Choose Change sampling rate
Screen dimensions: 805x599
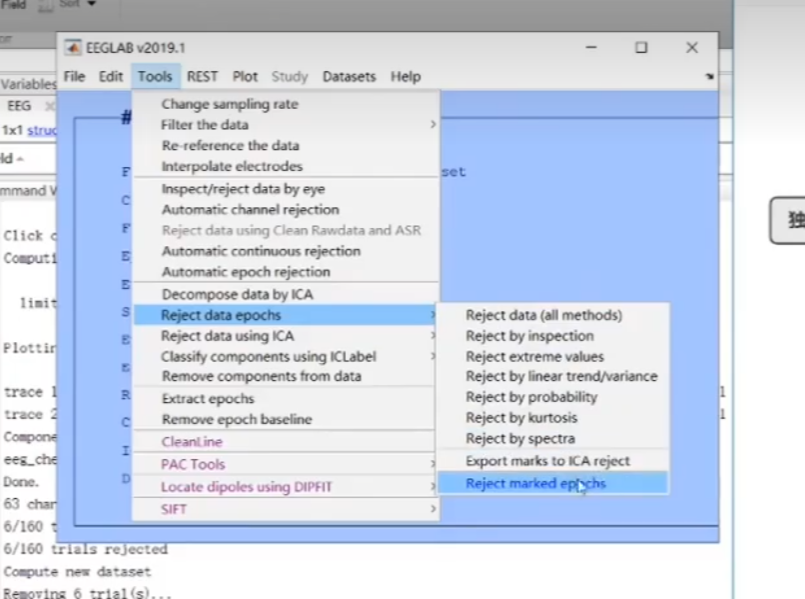pos(229,104)
